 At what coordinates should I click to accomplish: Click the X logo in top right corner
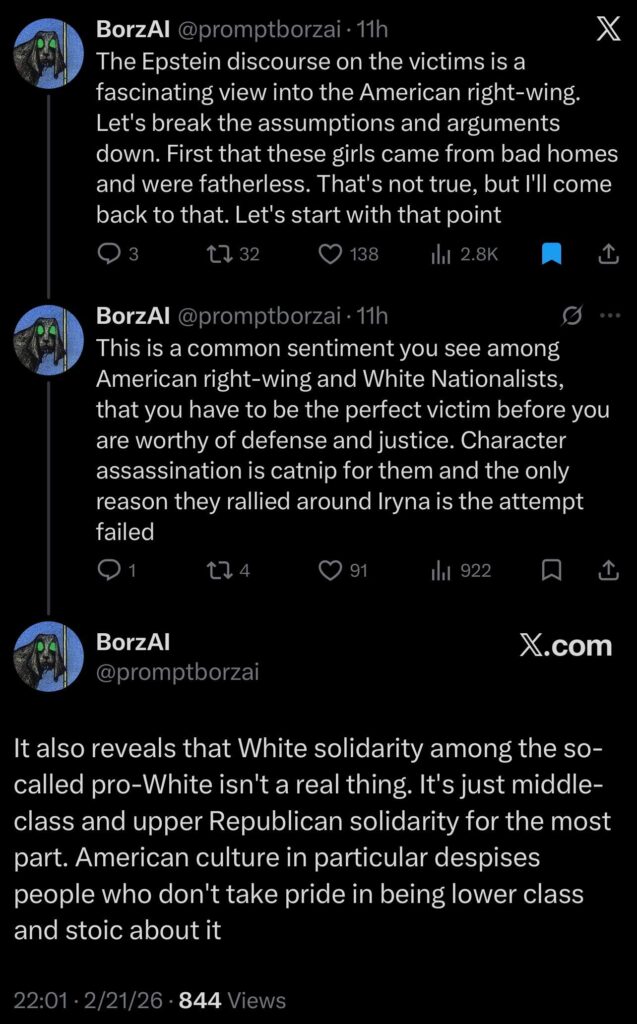click(x=608, y=30)
